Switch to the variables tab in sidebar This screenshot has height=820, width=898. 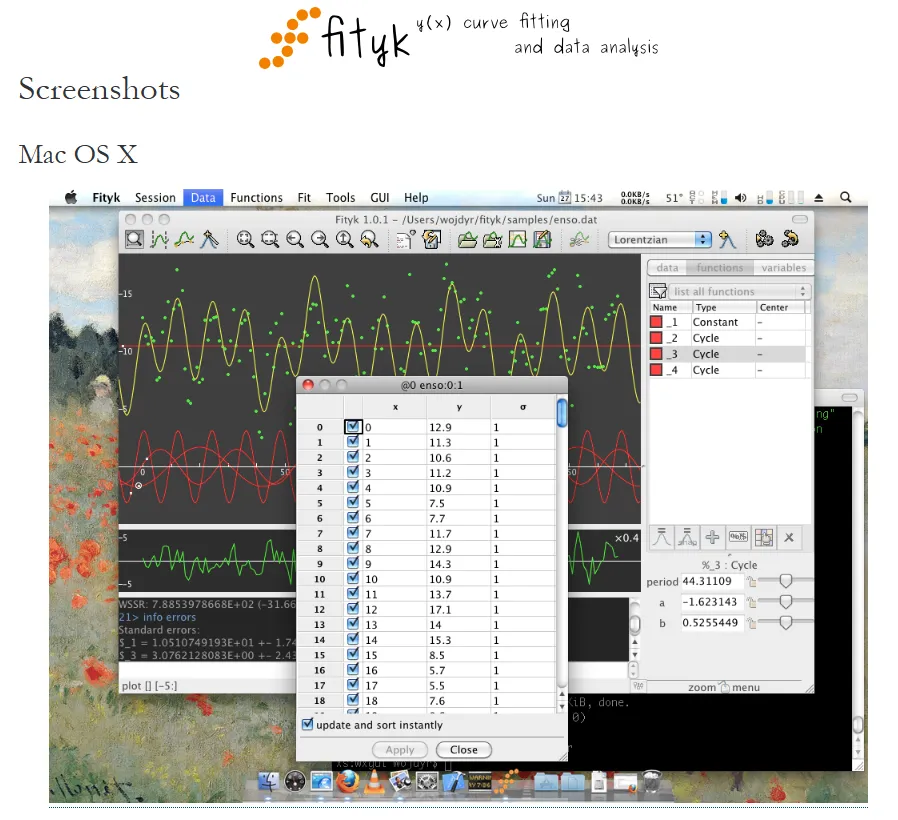[x=783, y=267]
